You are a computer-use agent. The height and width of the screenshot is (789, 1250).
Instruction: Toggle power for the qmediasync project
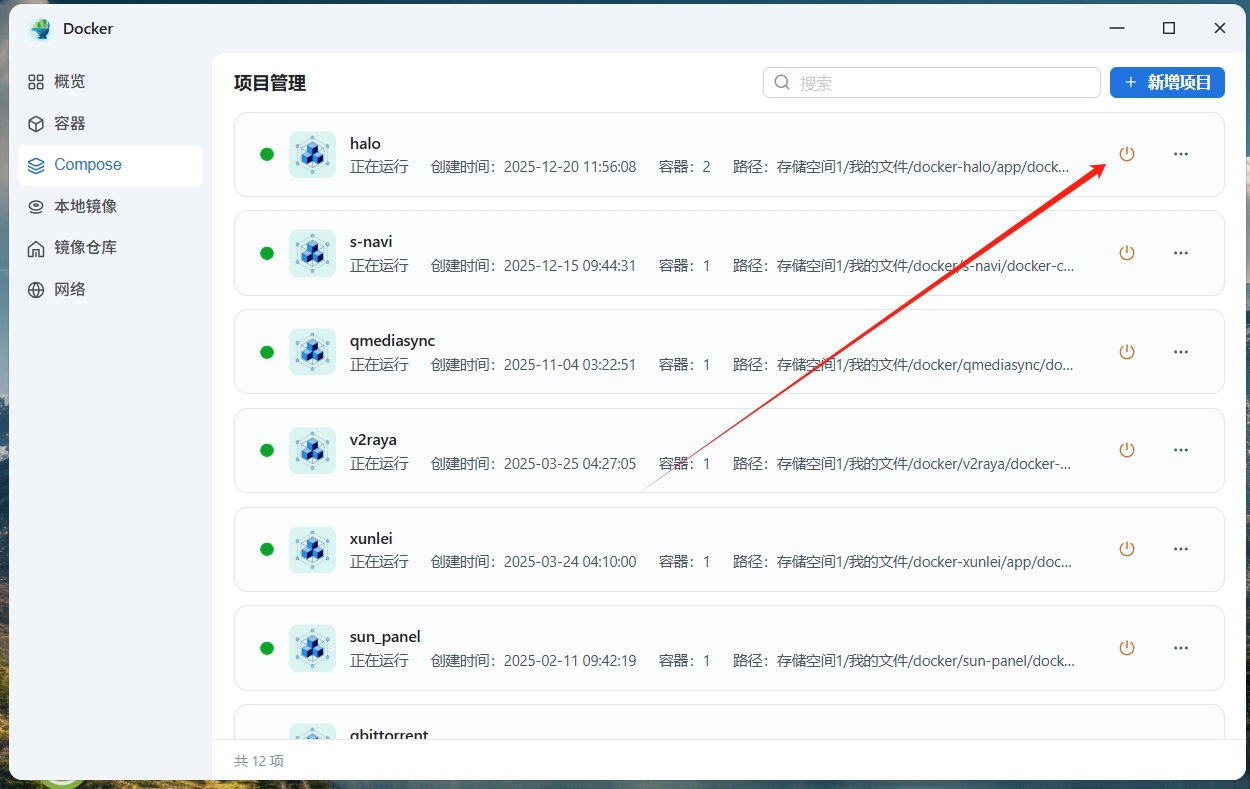[1127, 352]
